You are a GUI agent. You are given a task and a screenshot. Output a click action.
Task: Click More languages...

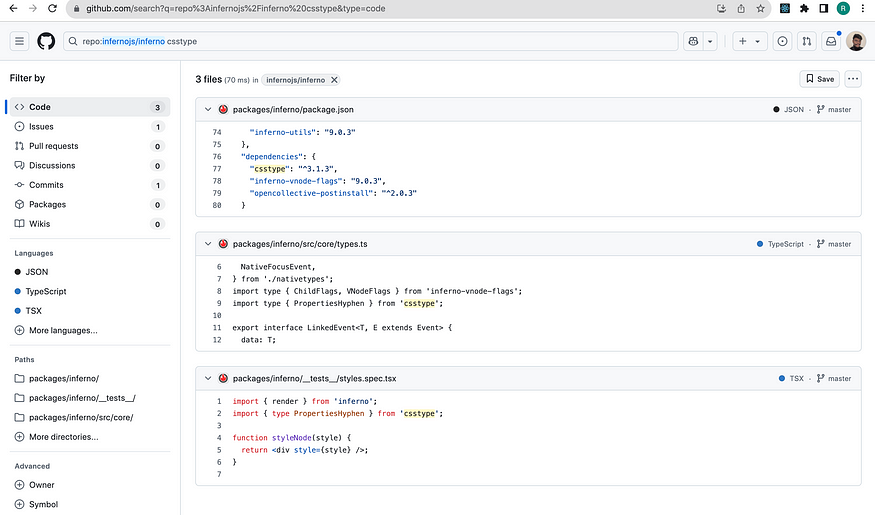coord(56,330)
